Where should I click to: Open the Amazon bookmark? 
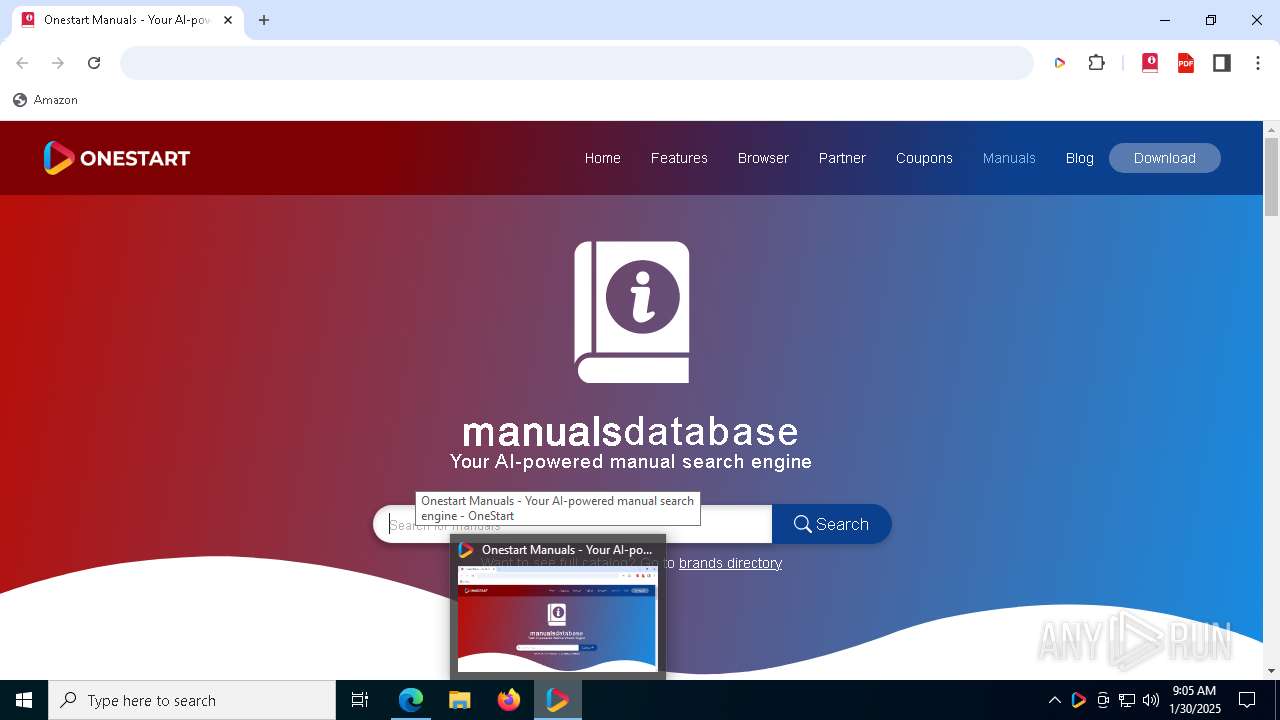pyautogui.click(x=45, y=100)
